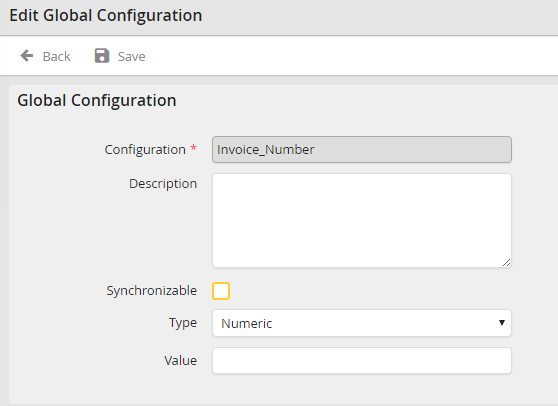Click the Back button label

[x=57, y=57]
